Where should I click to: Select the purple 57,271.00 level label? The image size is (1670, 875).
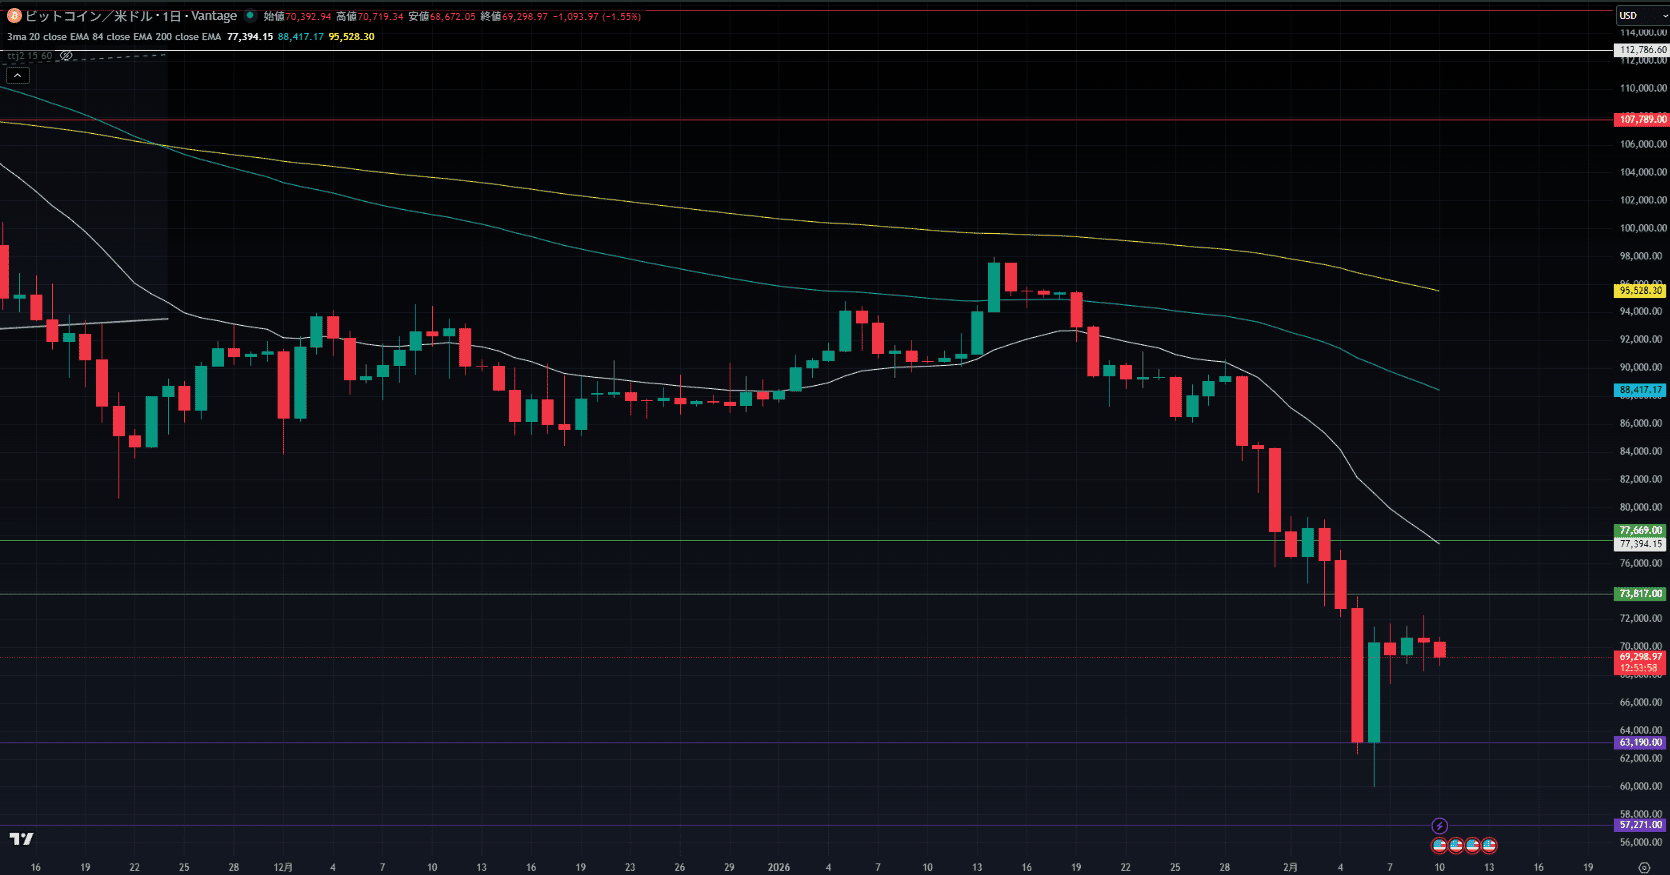(x=1640, y=825)
